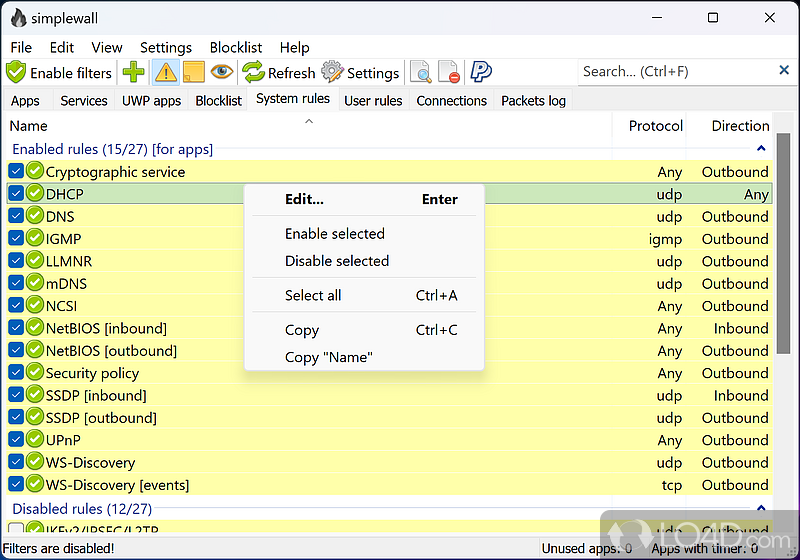Click the green status icon for UPnP
This screenshot has height=560, width=800.
coord(35,439)
